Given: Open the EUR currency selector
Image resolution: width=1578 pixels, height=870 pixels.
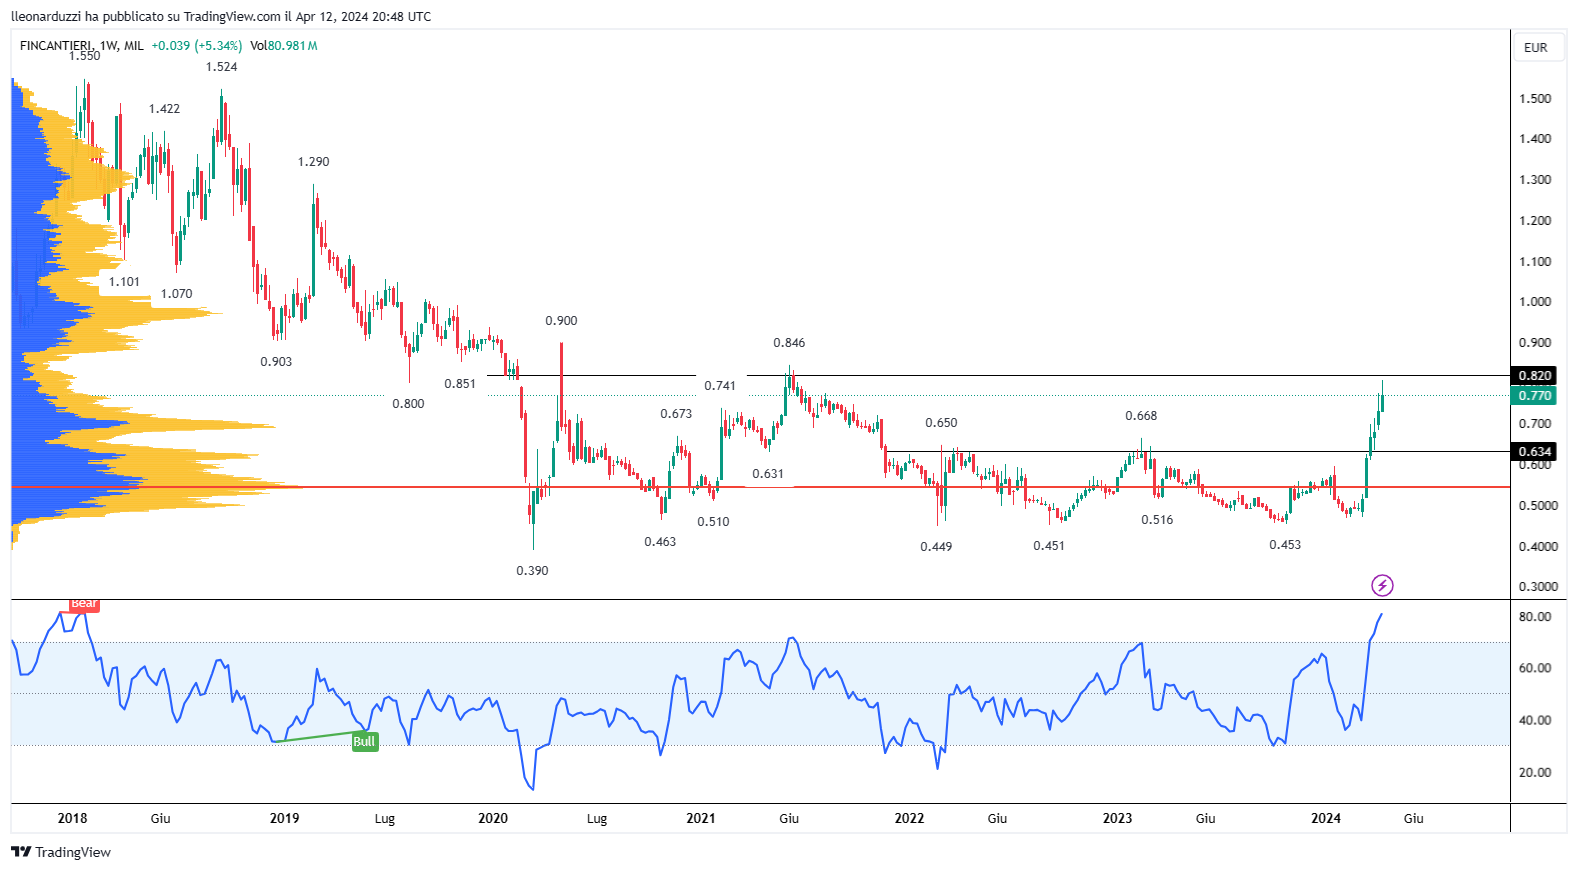Looking at the screenshot, I should [1536, 47].
